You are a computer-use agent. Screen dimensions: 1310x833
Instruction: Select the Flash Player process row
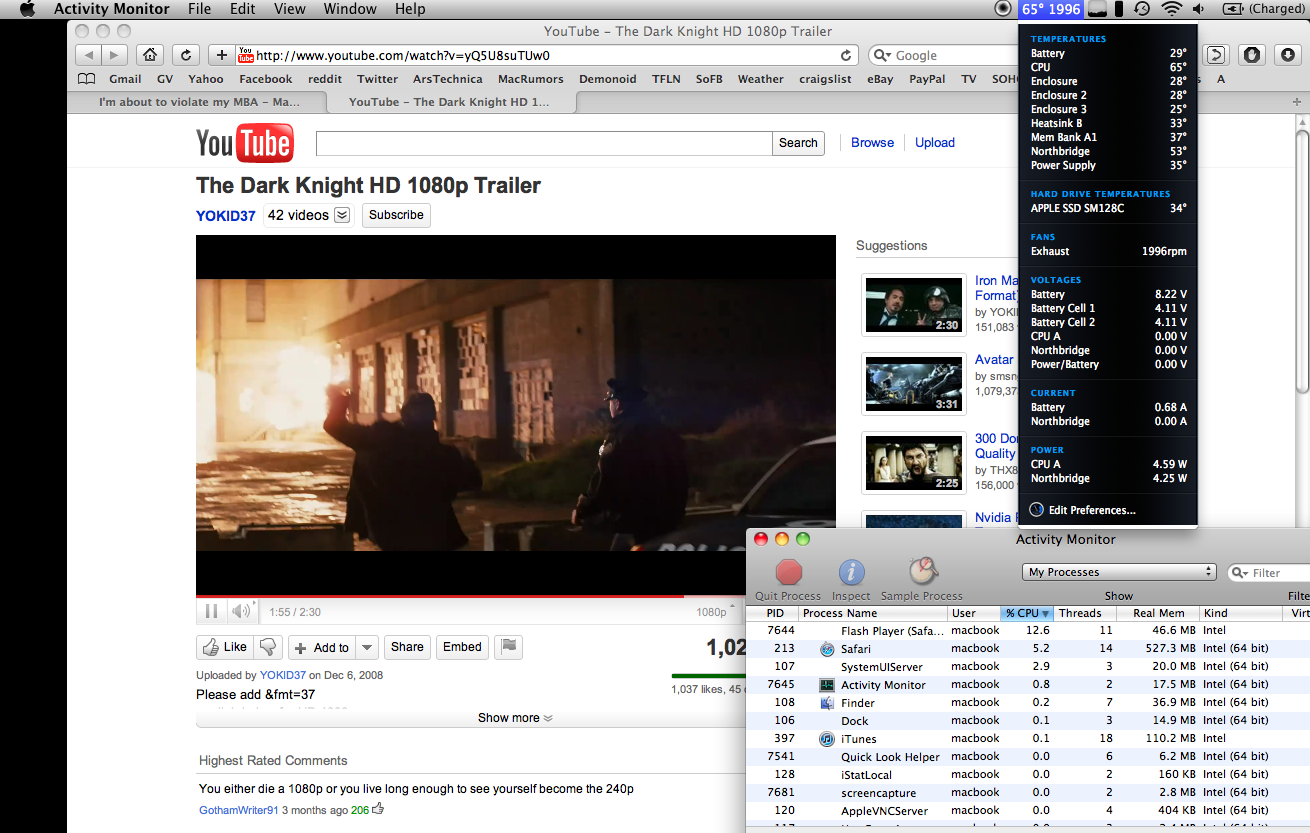[1028, 631]
